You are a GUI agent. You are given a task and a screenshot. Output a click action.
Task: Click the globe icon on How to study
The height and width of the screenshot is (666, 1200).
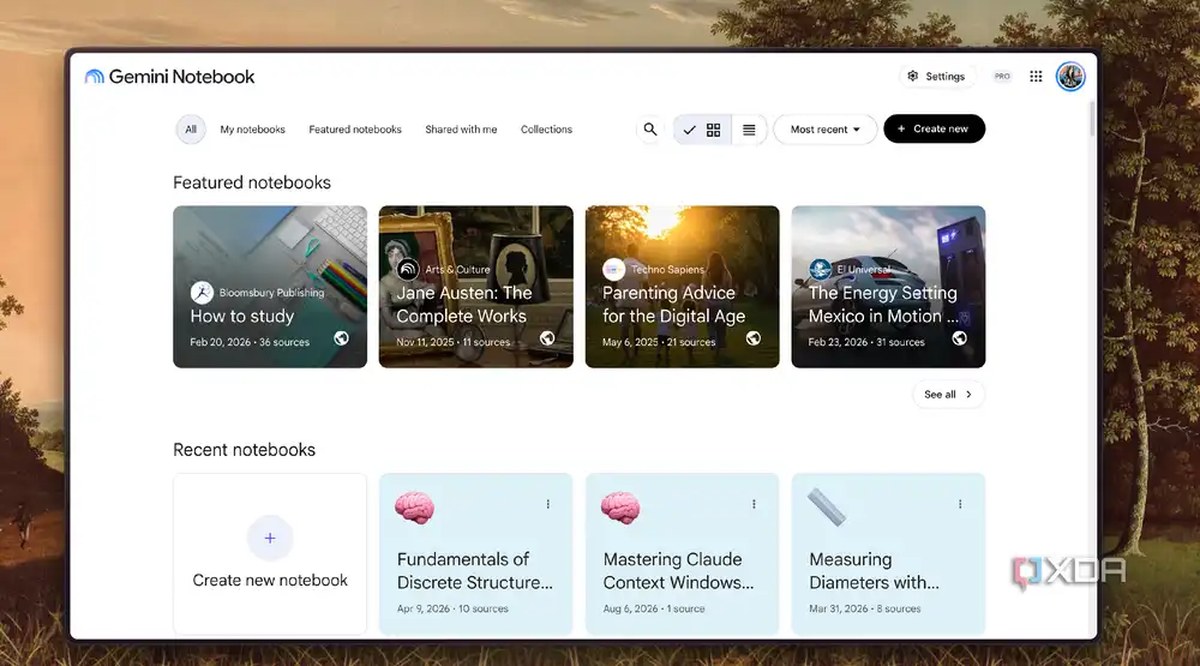[341, 339]
